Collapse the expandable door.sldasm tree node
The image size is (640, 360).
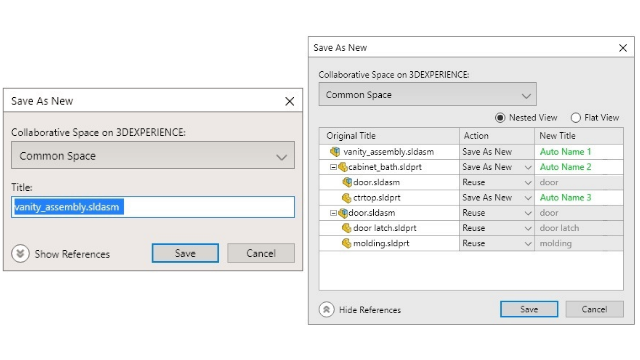click(333, 213)
